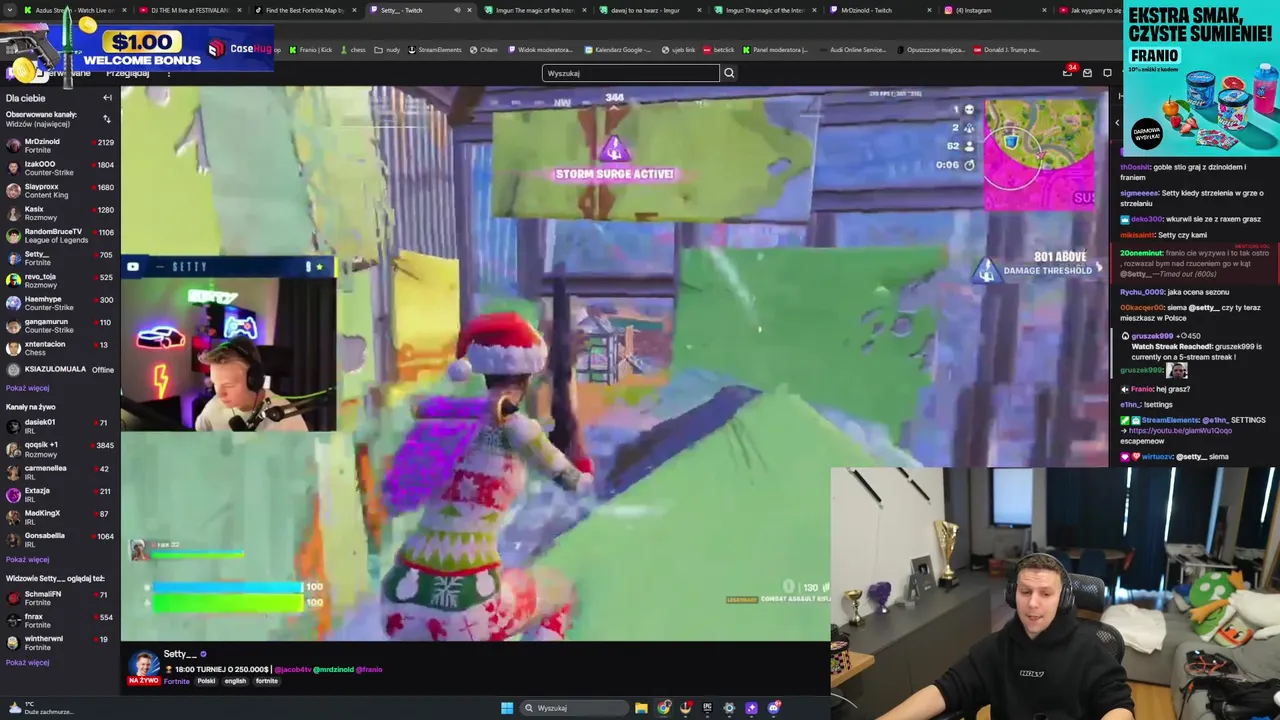Image resolution: width=1280 pixels, height=720 pixels.
Task: Expand live channels Pokaż więcej link
Action: pos(27,560)
